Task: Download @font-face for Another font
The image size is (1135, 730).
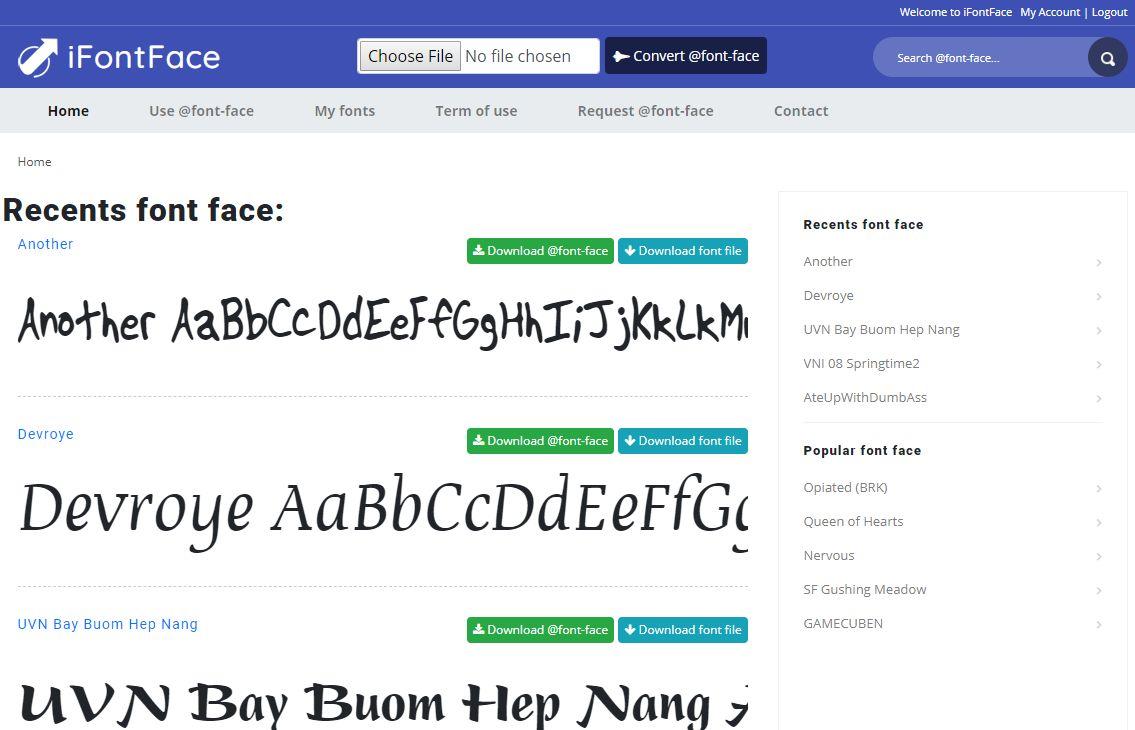Action: click(540, 251)
